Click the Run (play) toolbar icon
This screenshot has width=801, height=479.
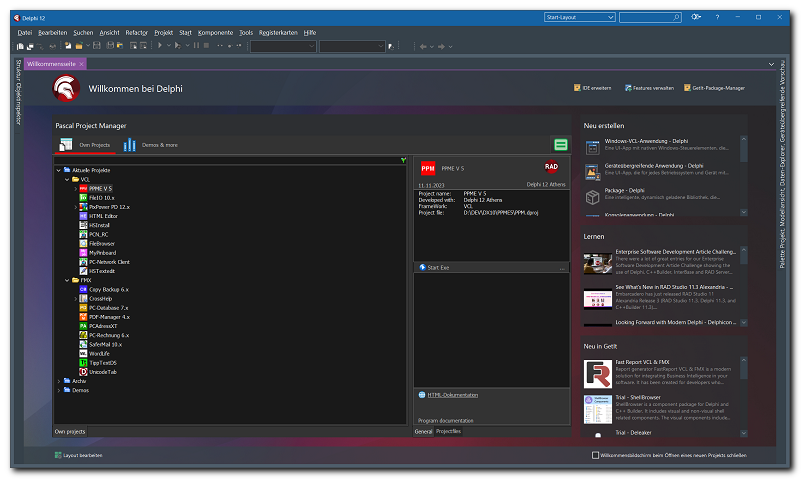click(x=160, y=46)
